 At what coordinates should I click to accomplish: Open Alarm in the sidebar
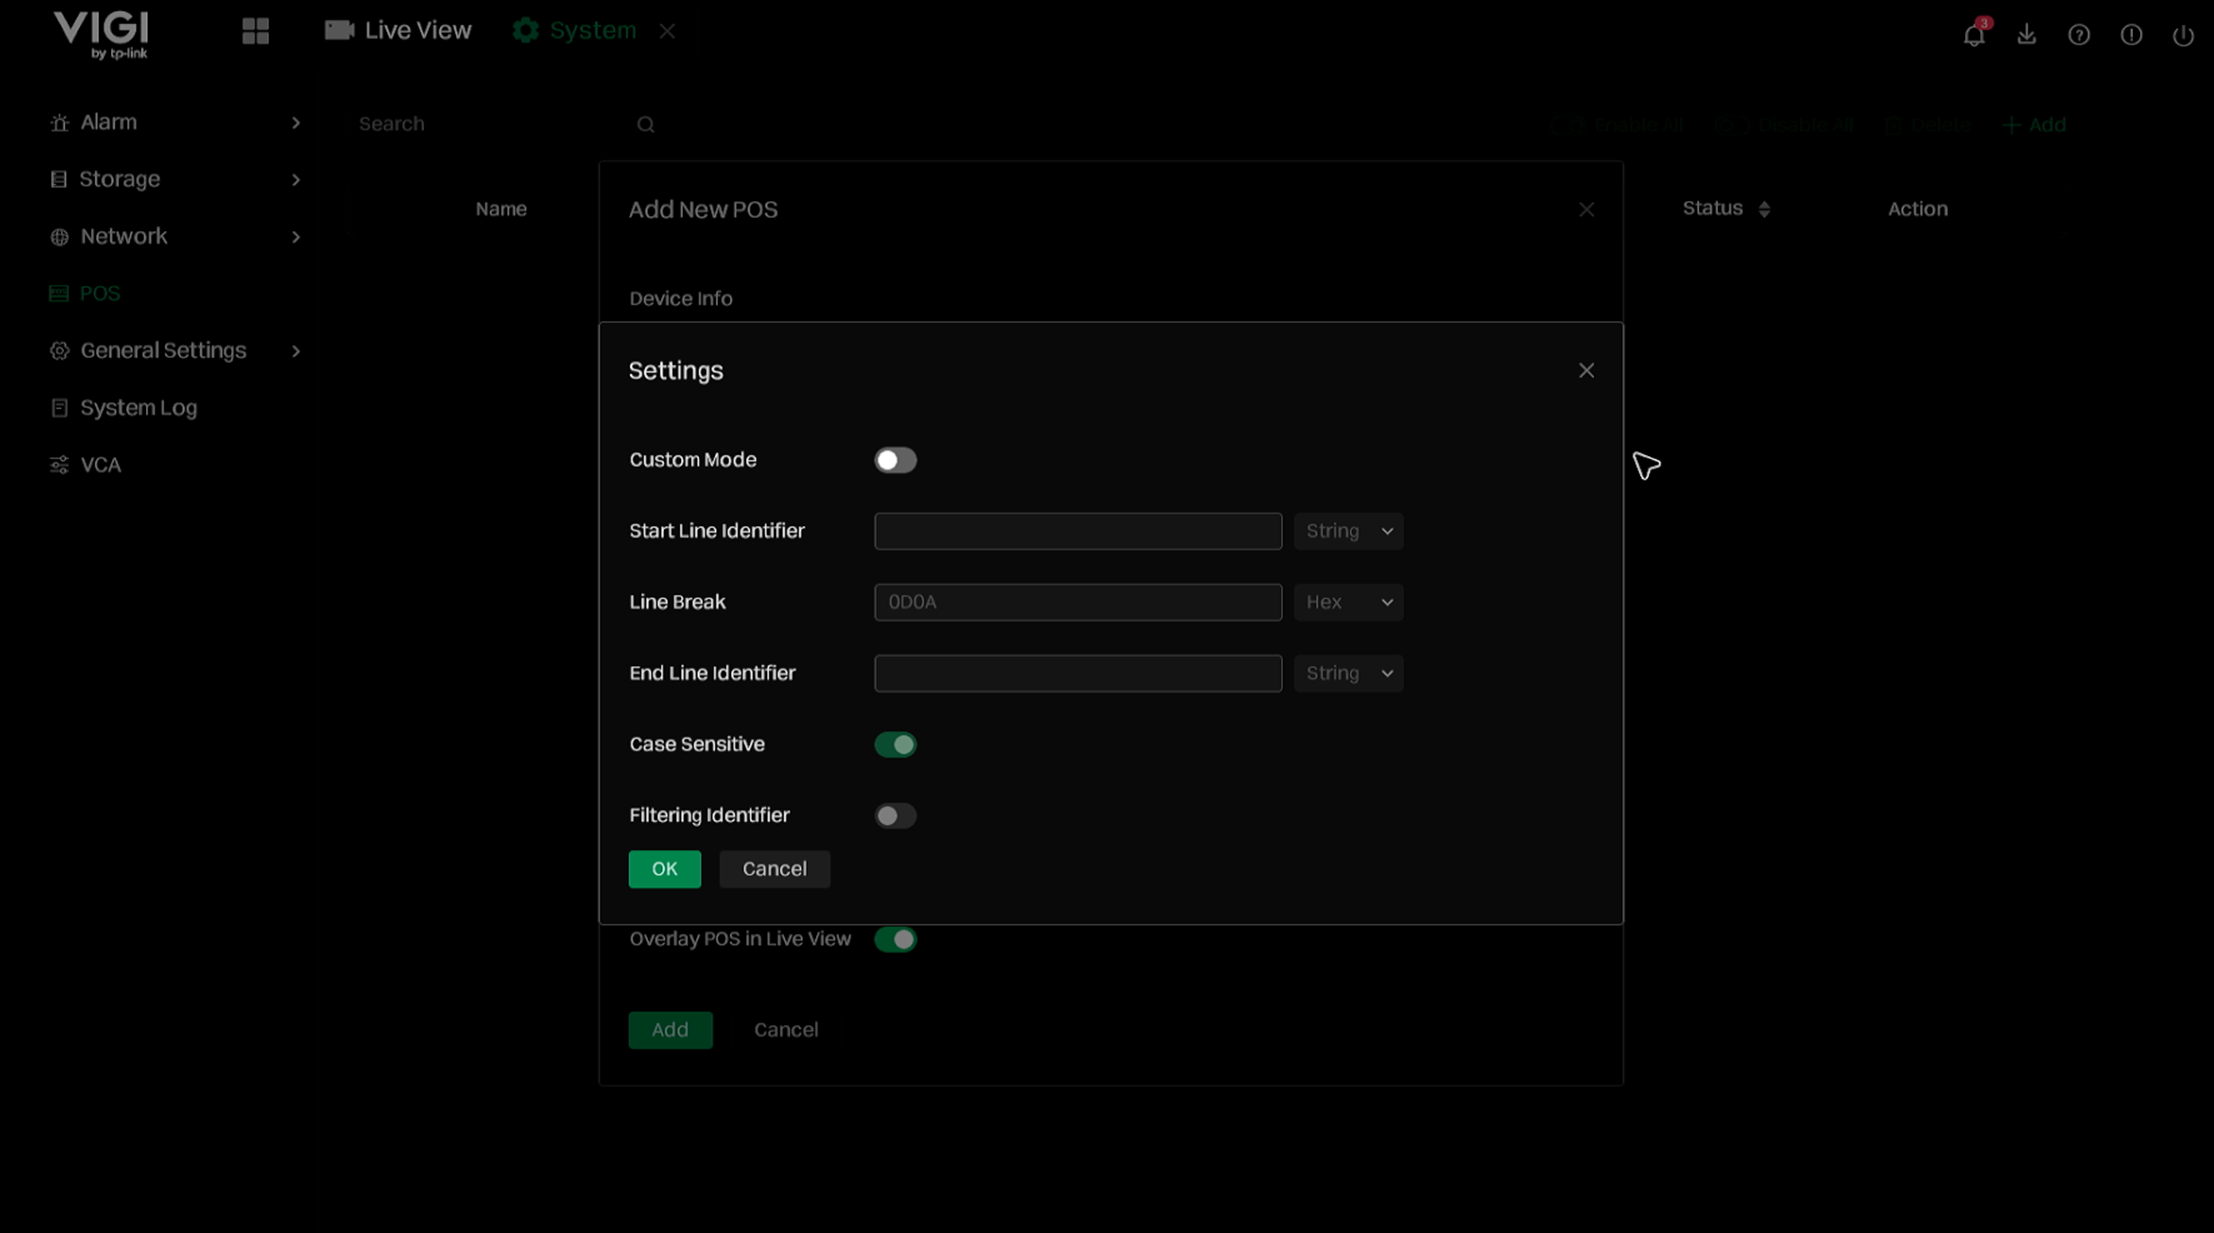click(108, 122)
